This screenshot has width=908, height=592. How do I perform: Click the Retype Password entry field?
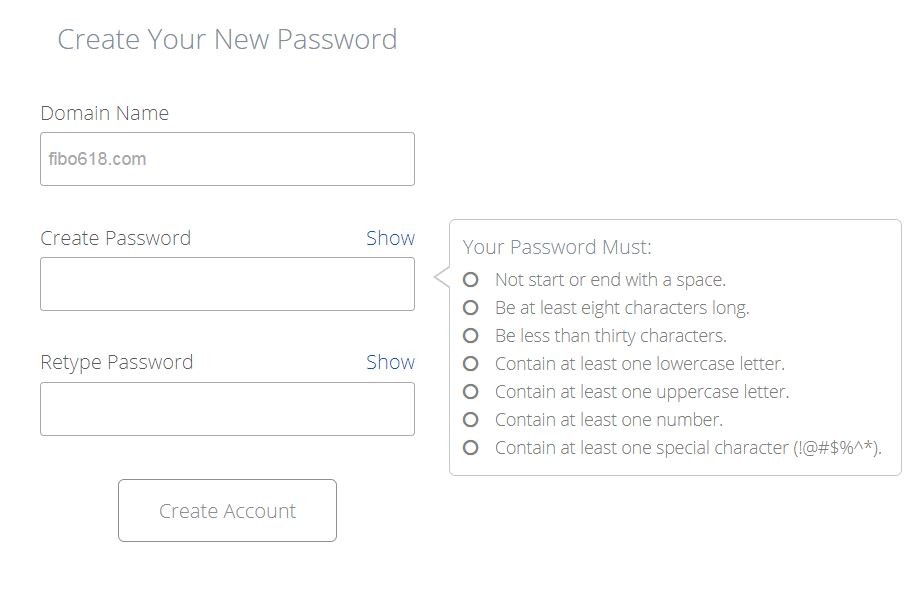tap(227, 408)
